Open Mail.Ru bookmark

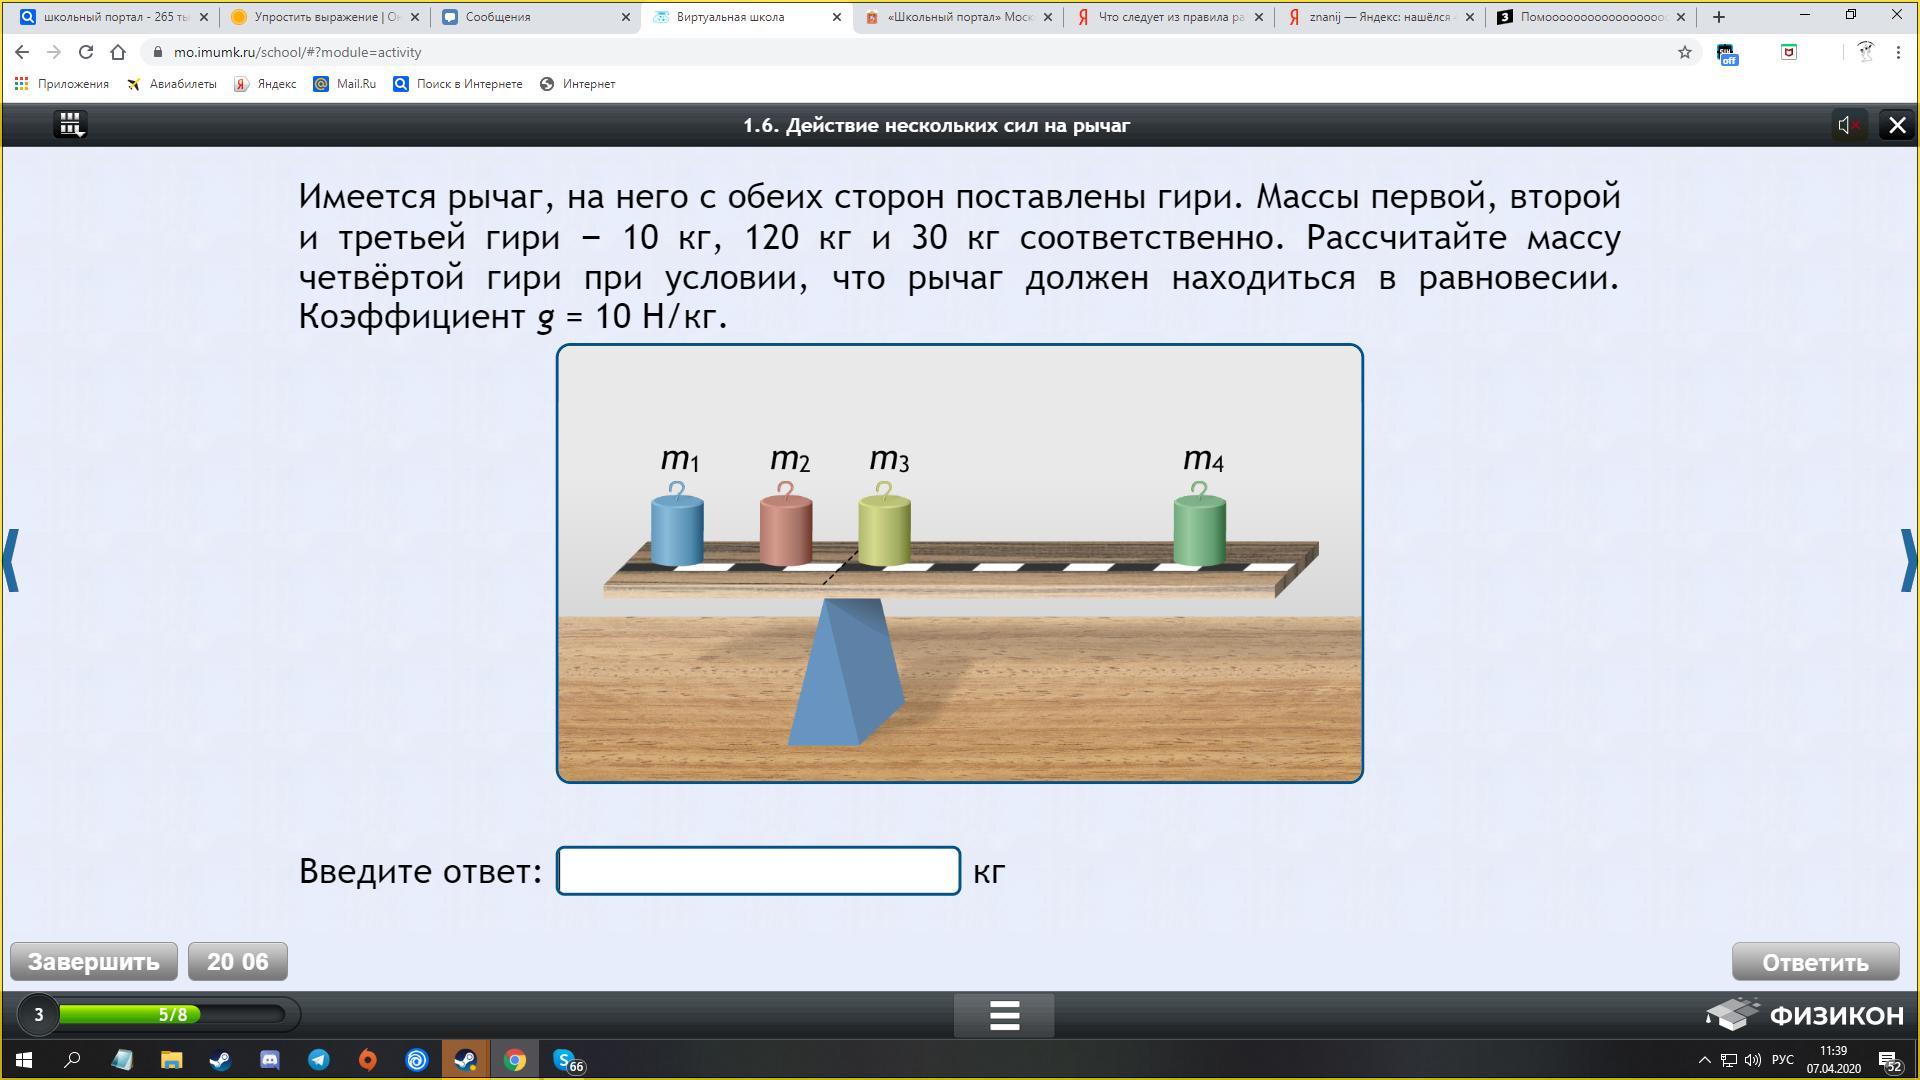pyautogui.click(x=345, y=84)
